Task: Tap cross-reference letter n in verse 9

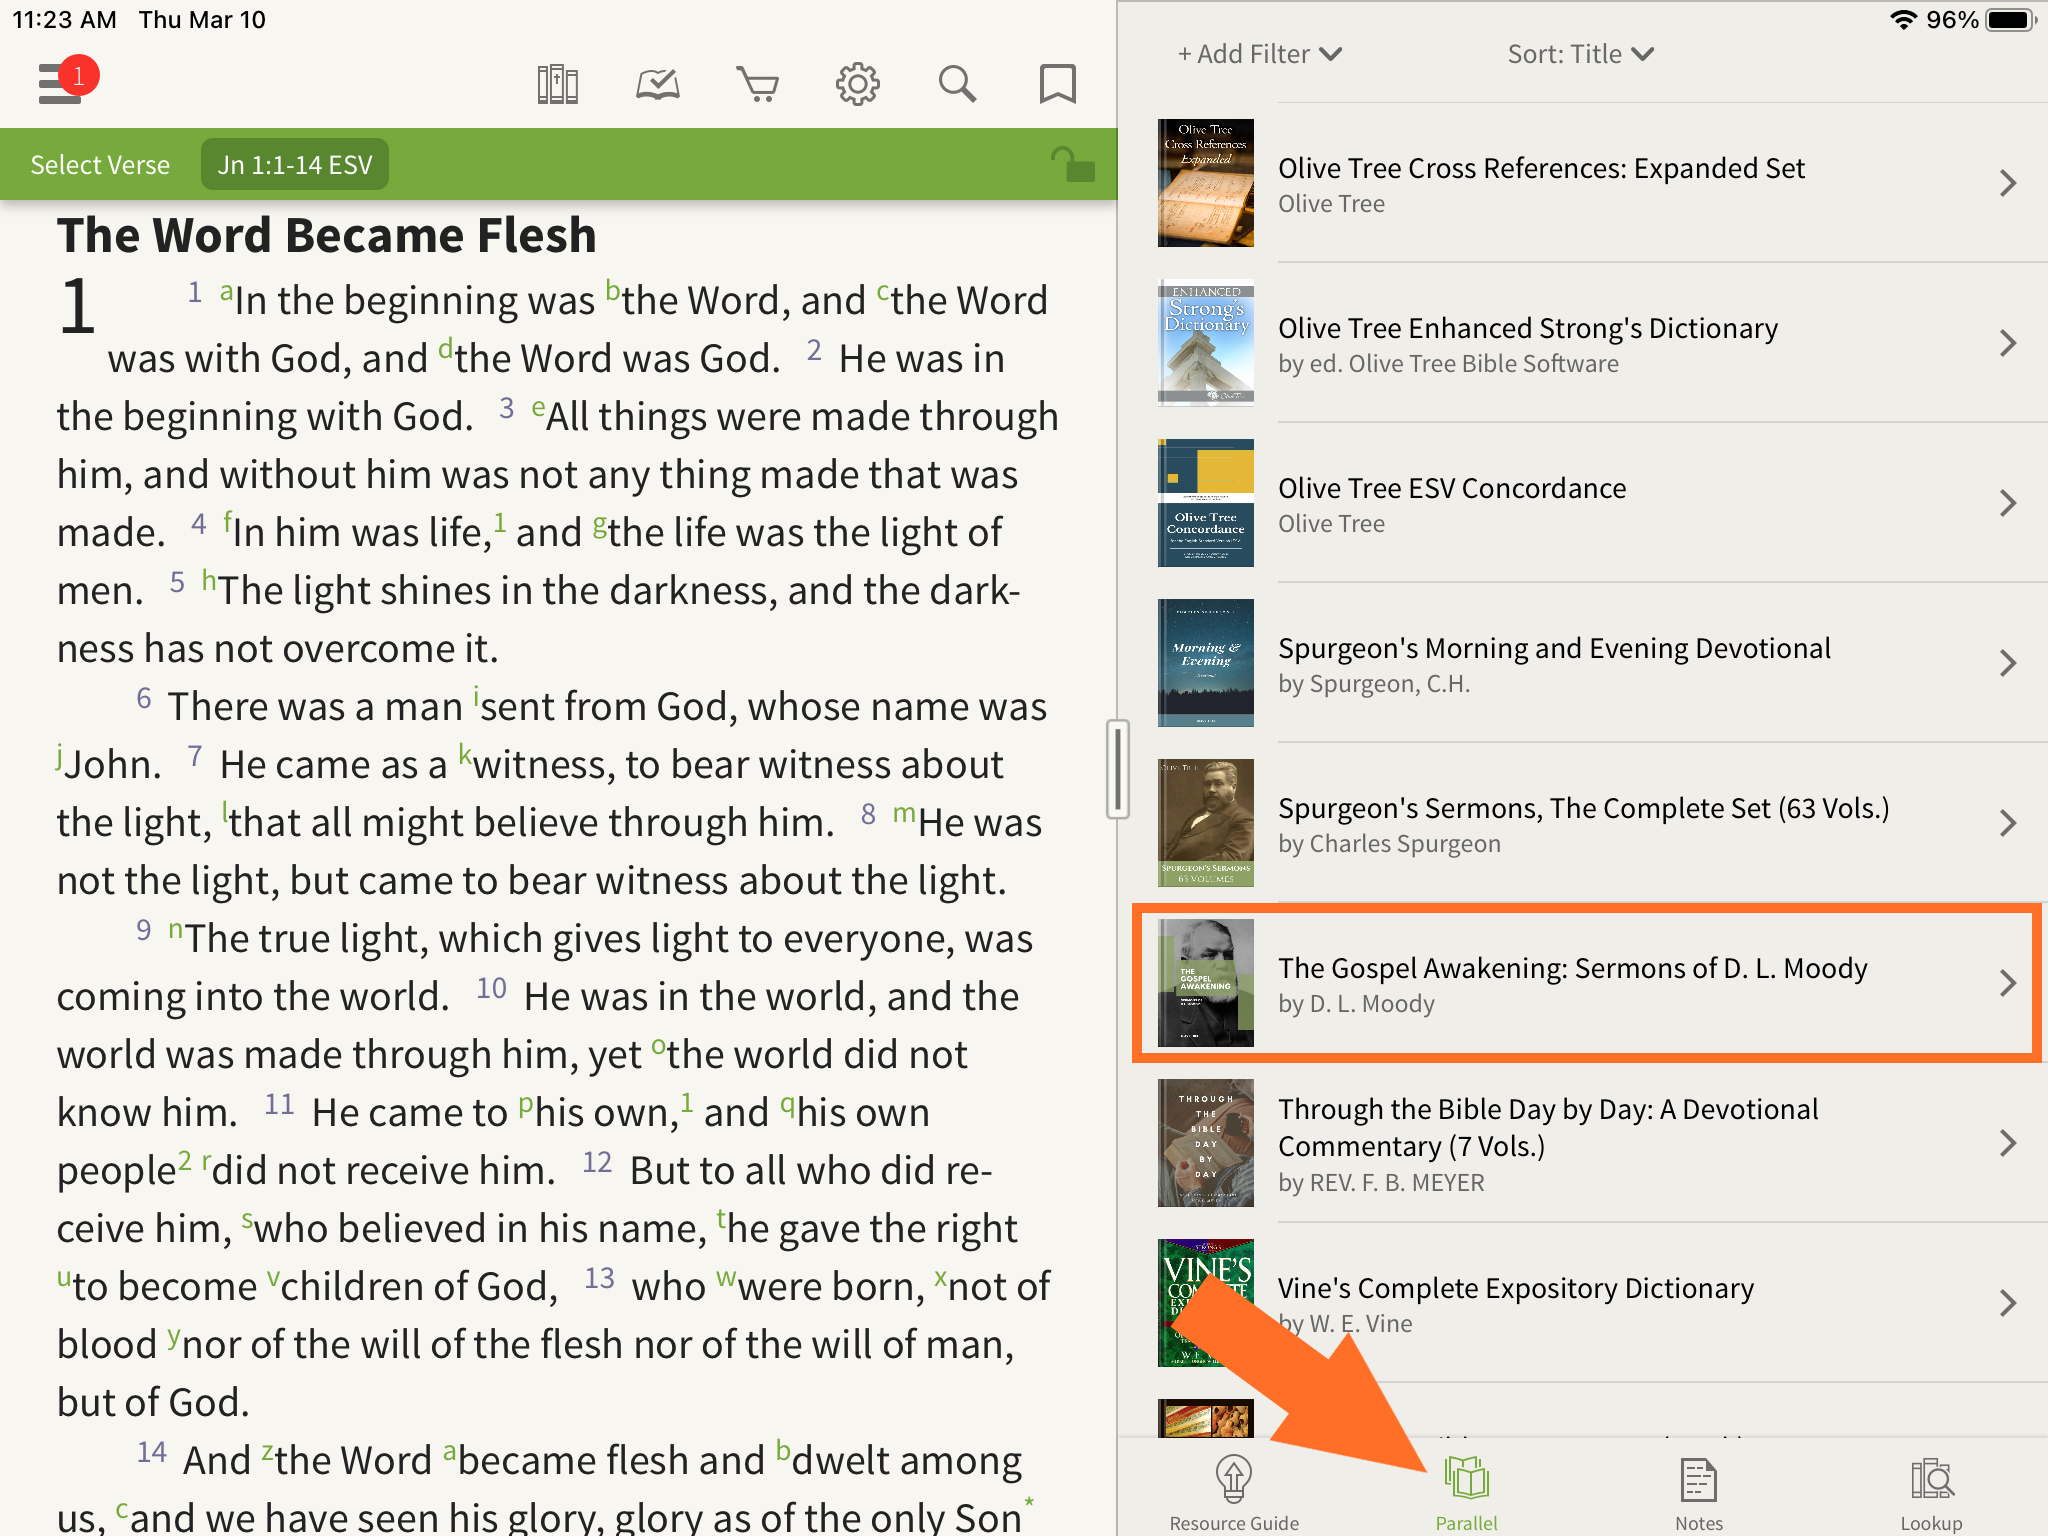Action: (x=175, y=929)
